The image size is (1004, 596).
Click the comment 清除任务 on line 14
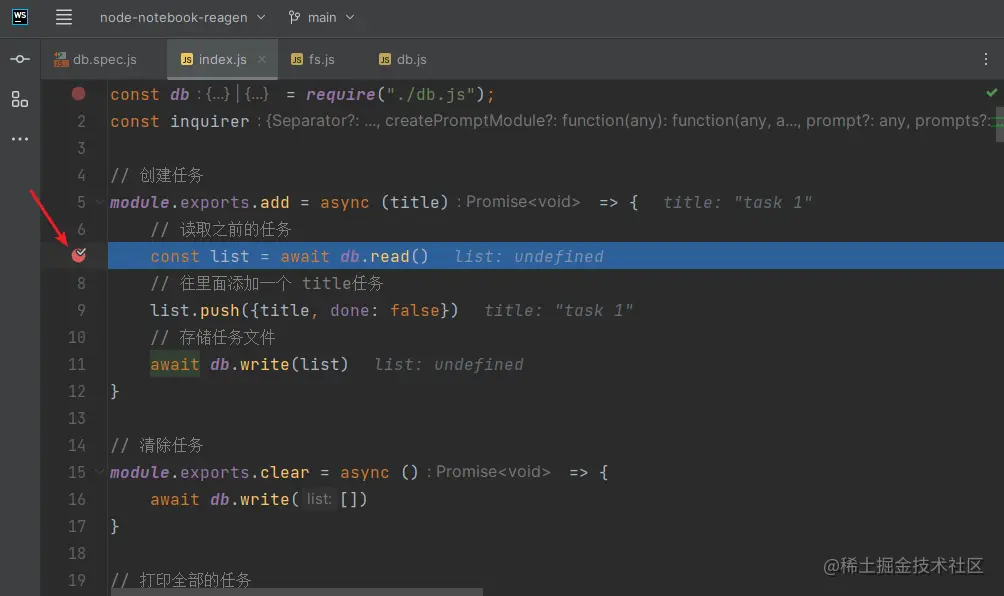click(x=171, y=445)
